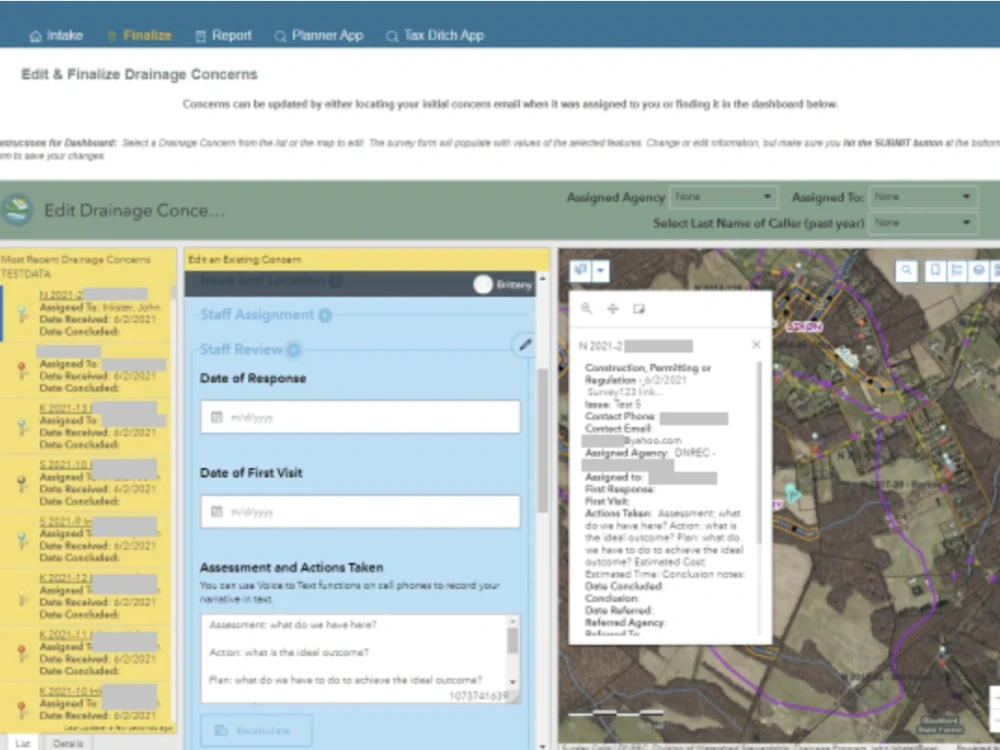Click the teal pin marker on map

tap(792, 492)
